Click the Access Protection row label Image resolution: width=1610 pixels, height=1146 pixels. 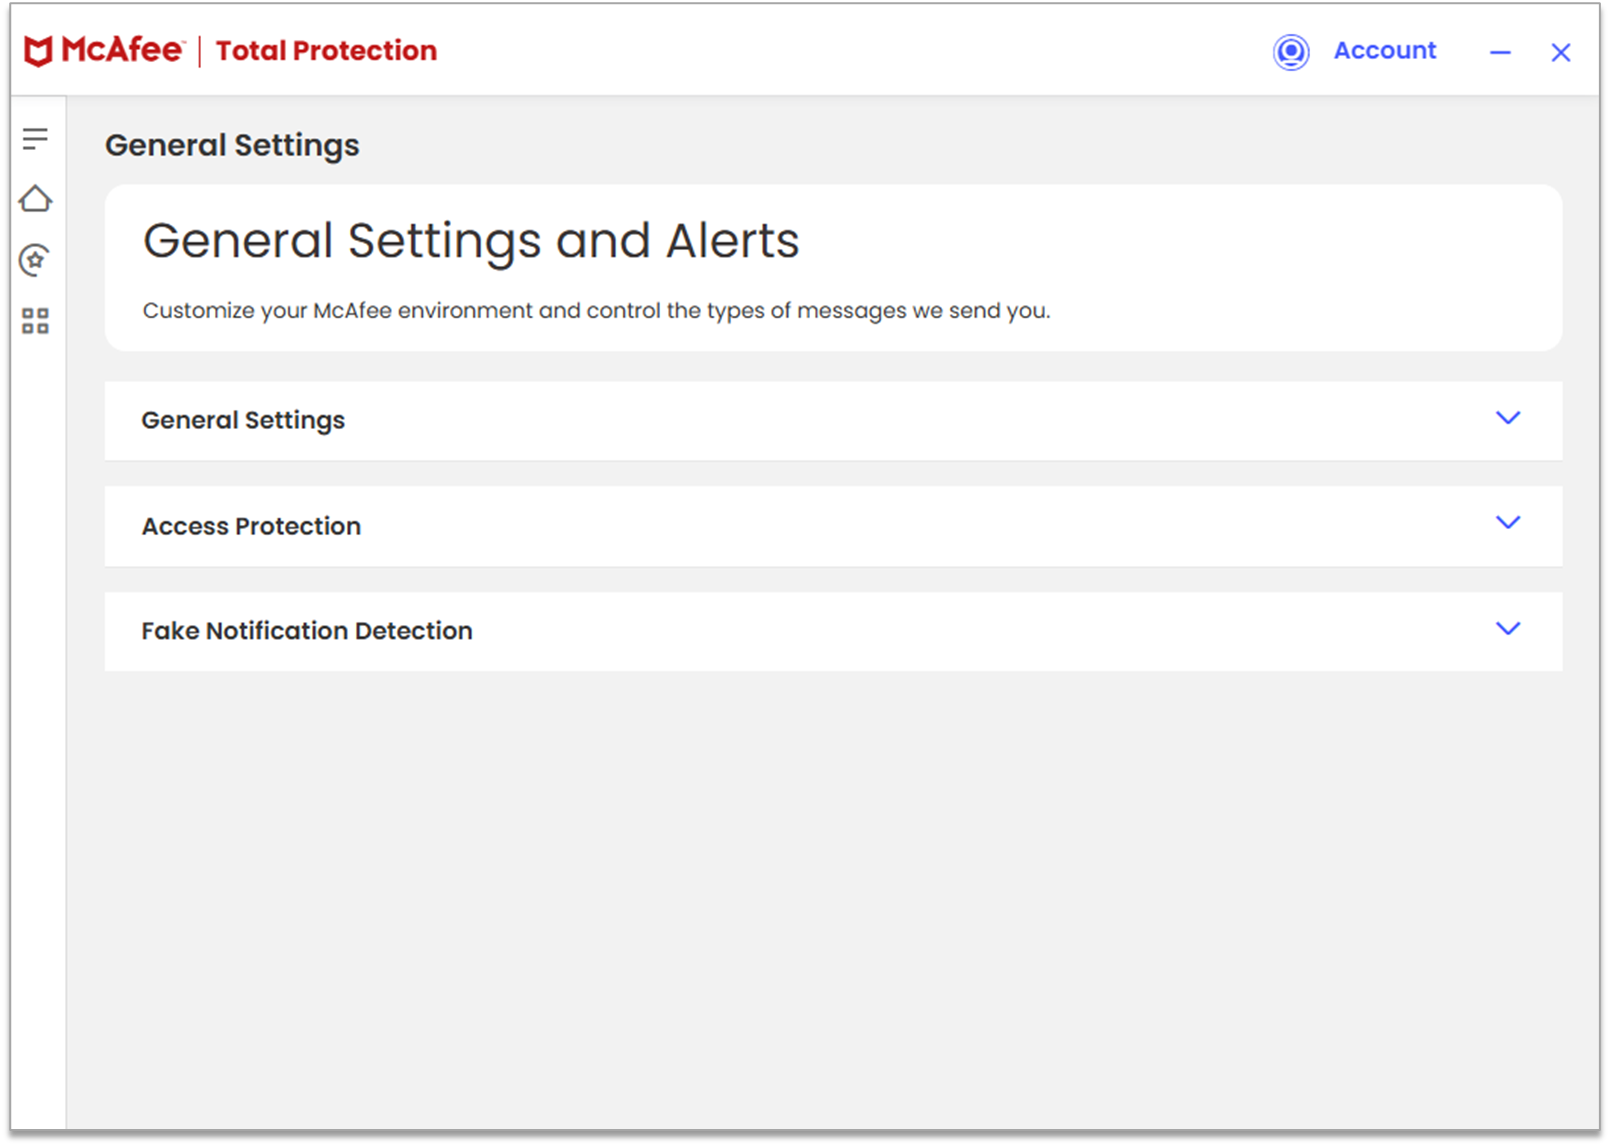[251, 526]
